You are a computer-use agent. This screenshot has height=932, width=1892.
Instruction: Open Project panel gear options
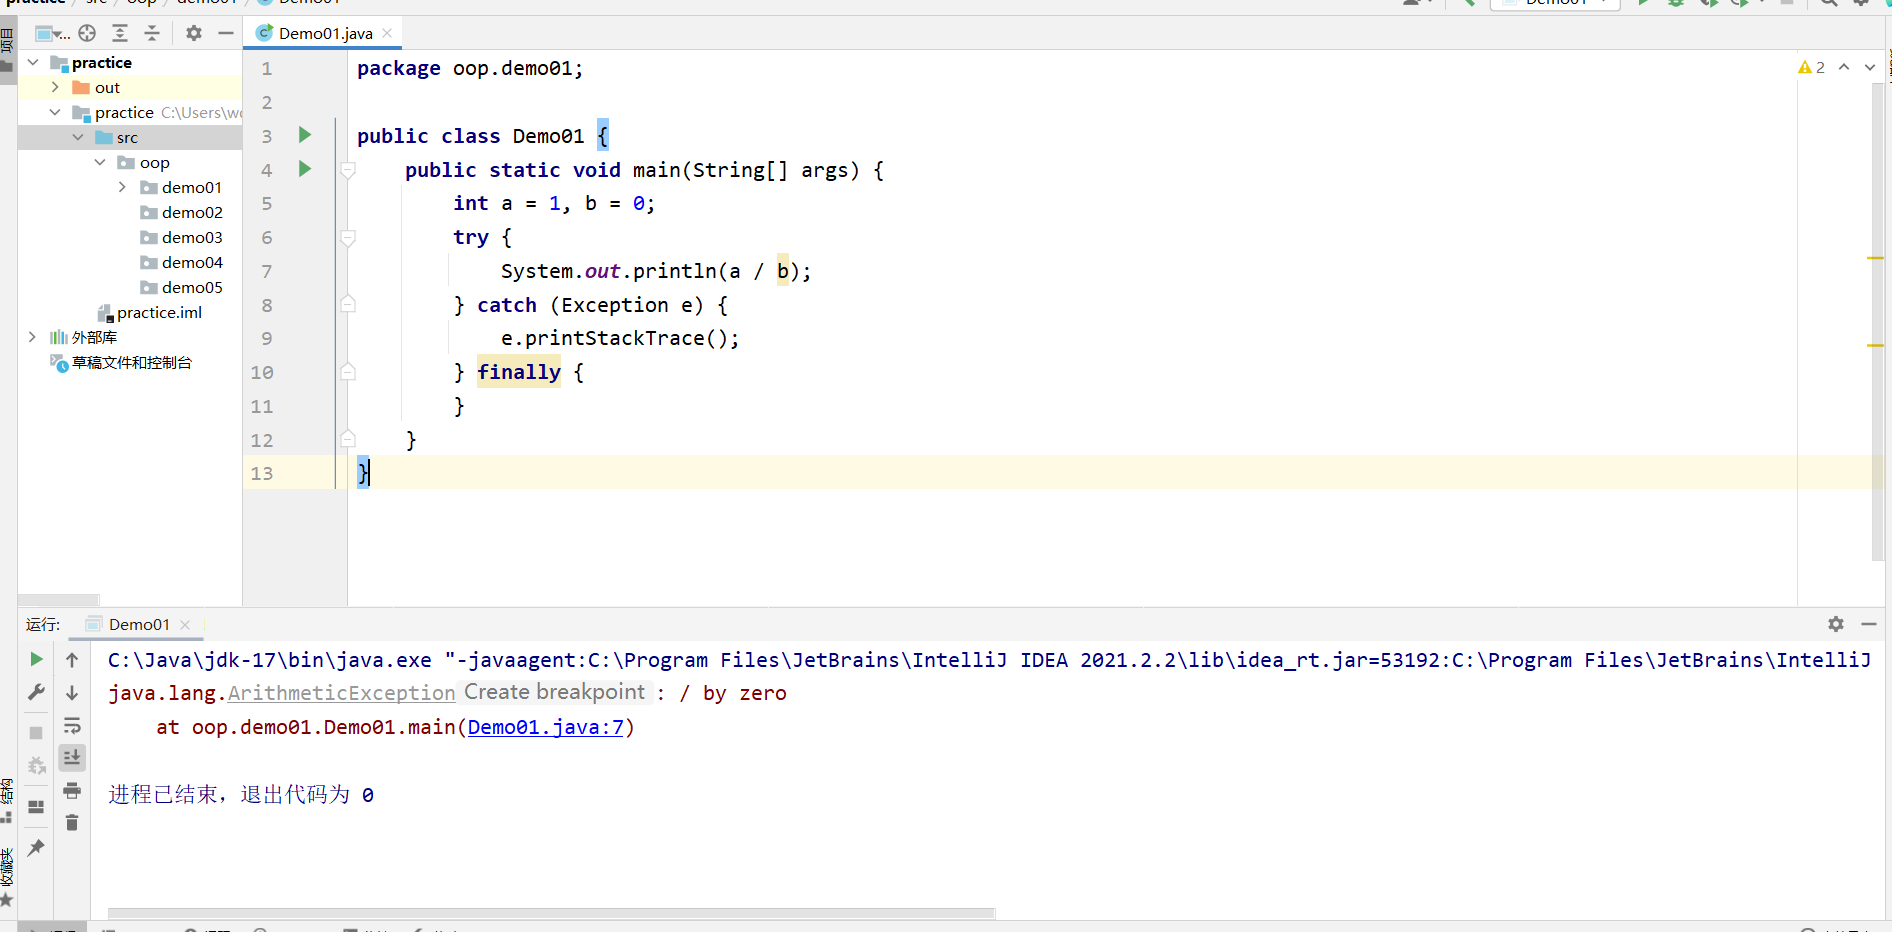click(x=194, y=33)
